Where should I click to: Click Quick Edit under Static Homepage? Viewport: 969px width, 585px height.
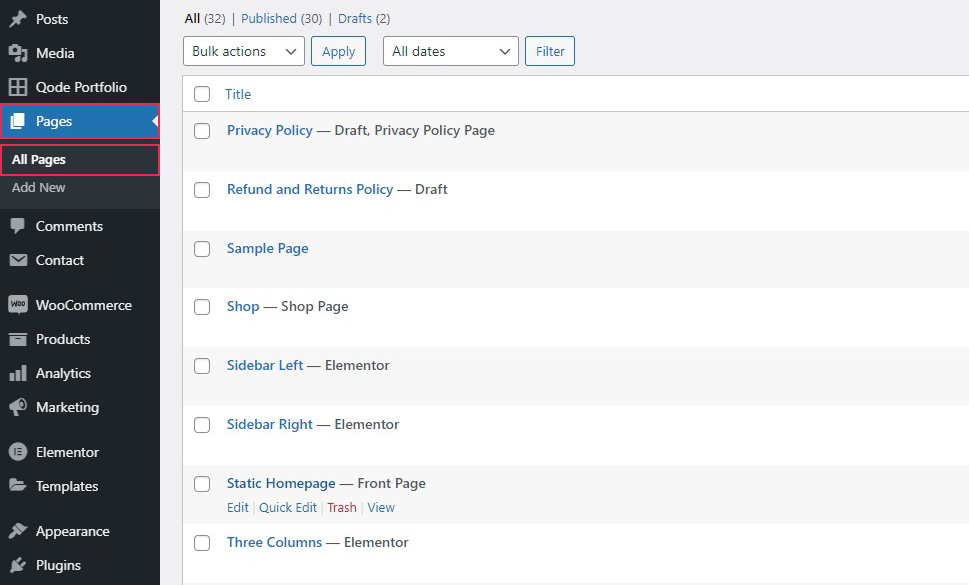(288, 508)
